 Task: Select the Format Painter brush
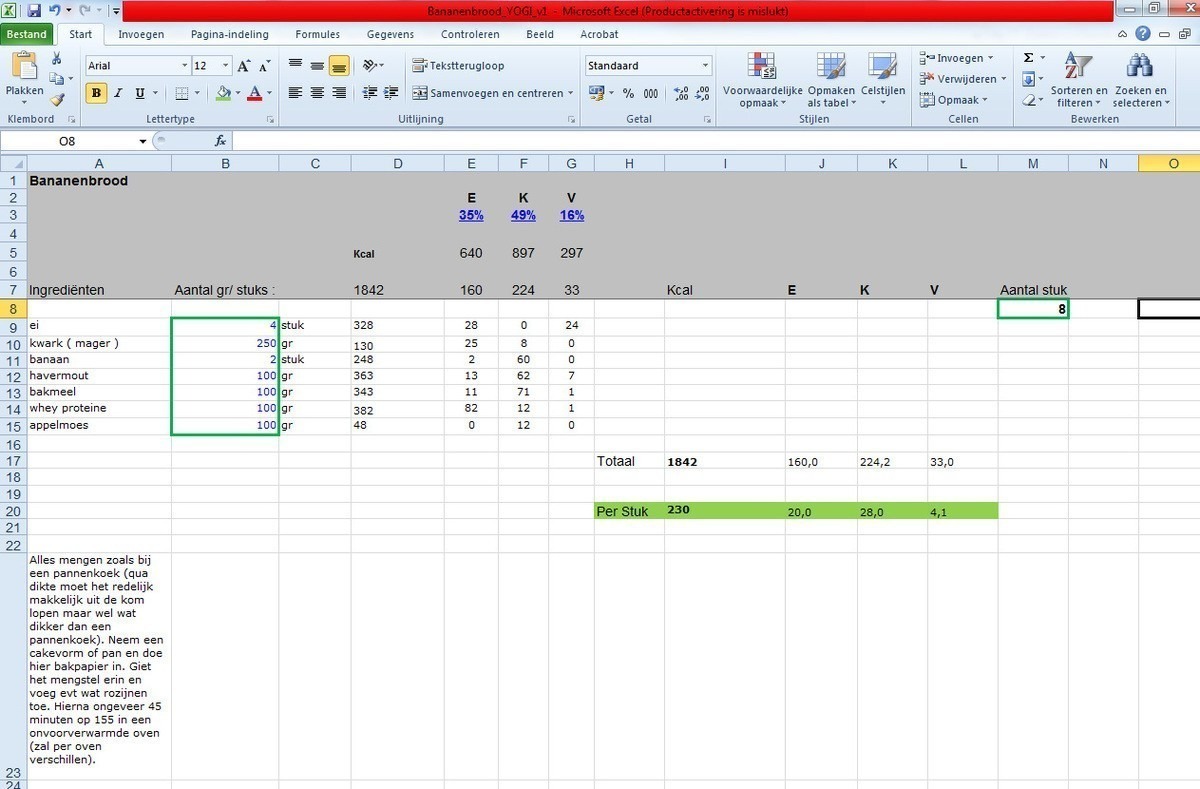(x=57, y=100)
